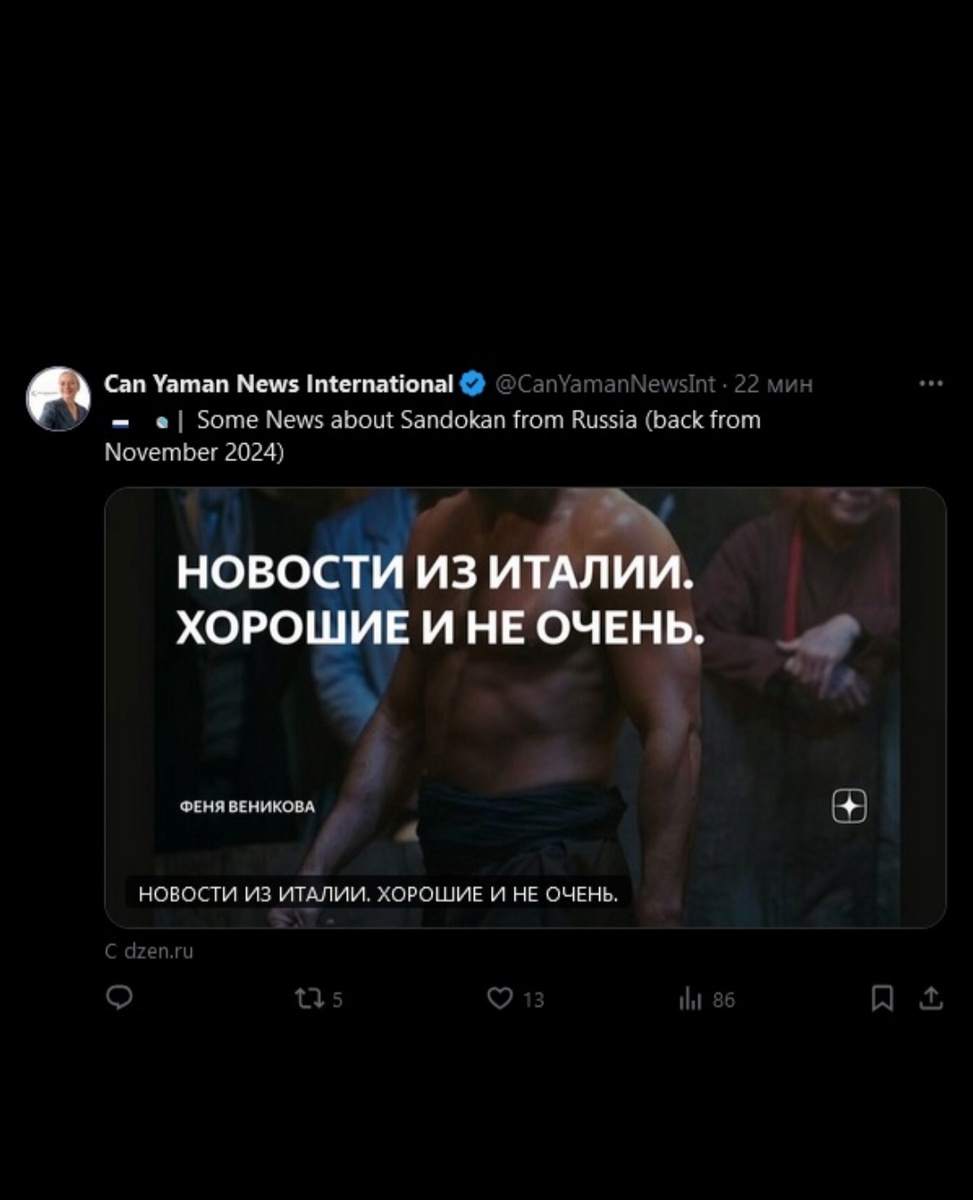Click the author name ФЕНЯ ВЕНИКОВА
973x1200 pixels.
[x=246, y=806]
